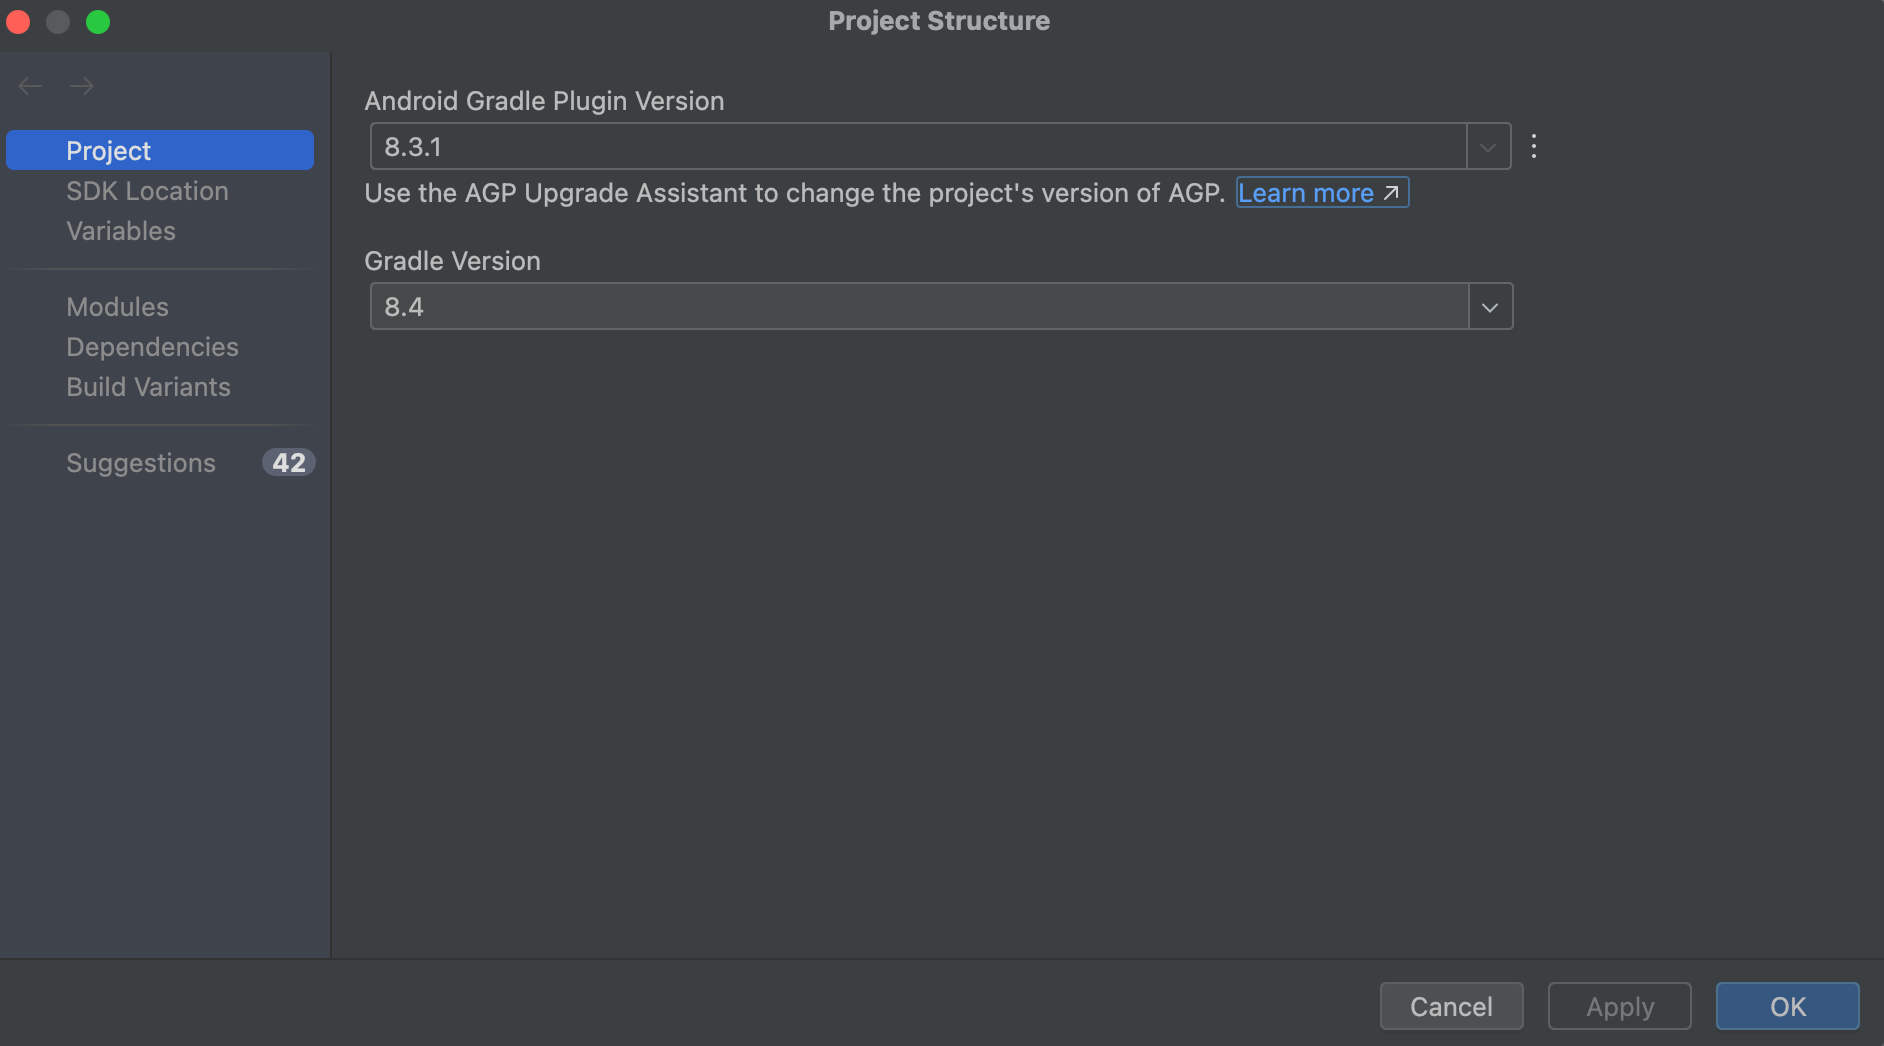Click the green zoom window button

[98, 21]
